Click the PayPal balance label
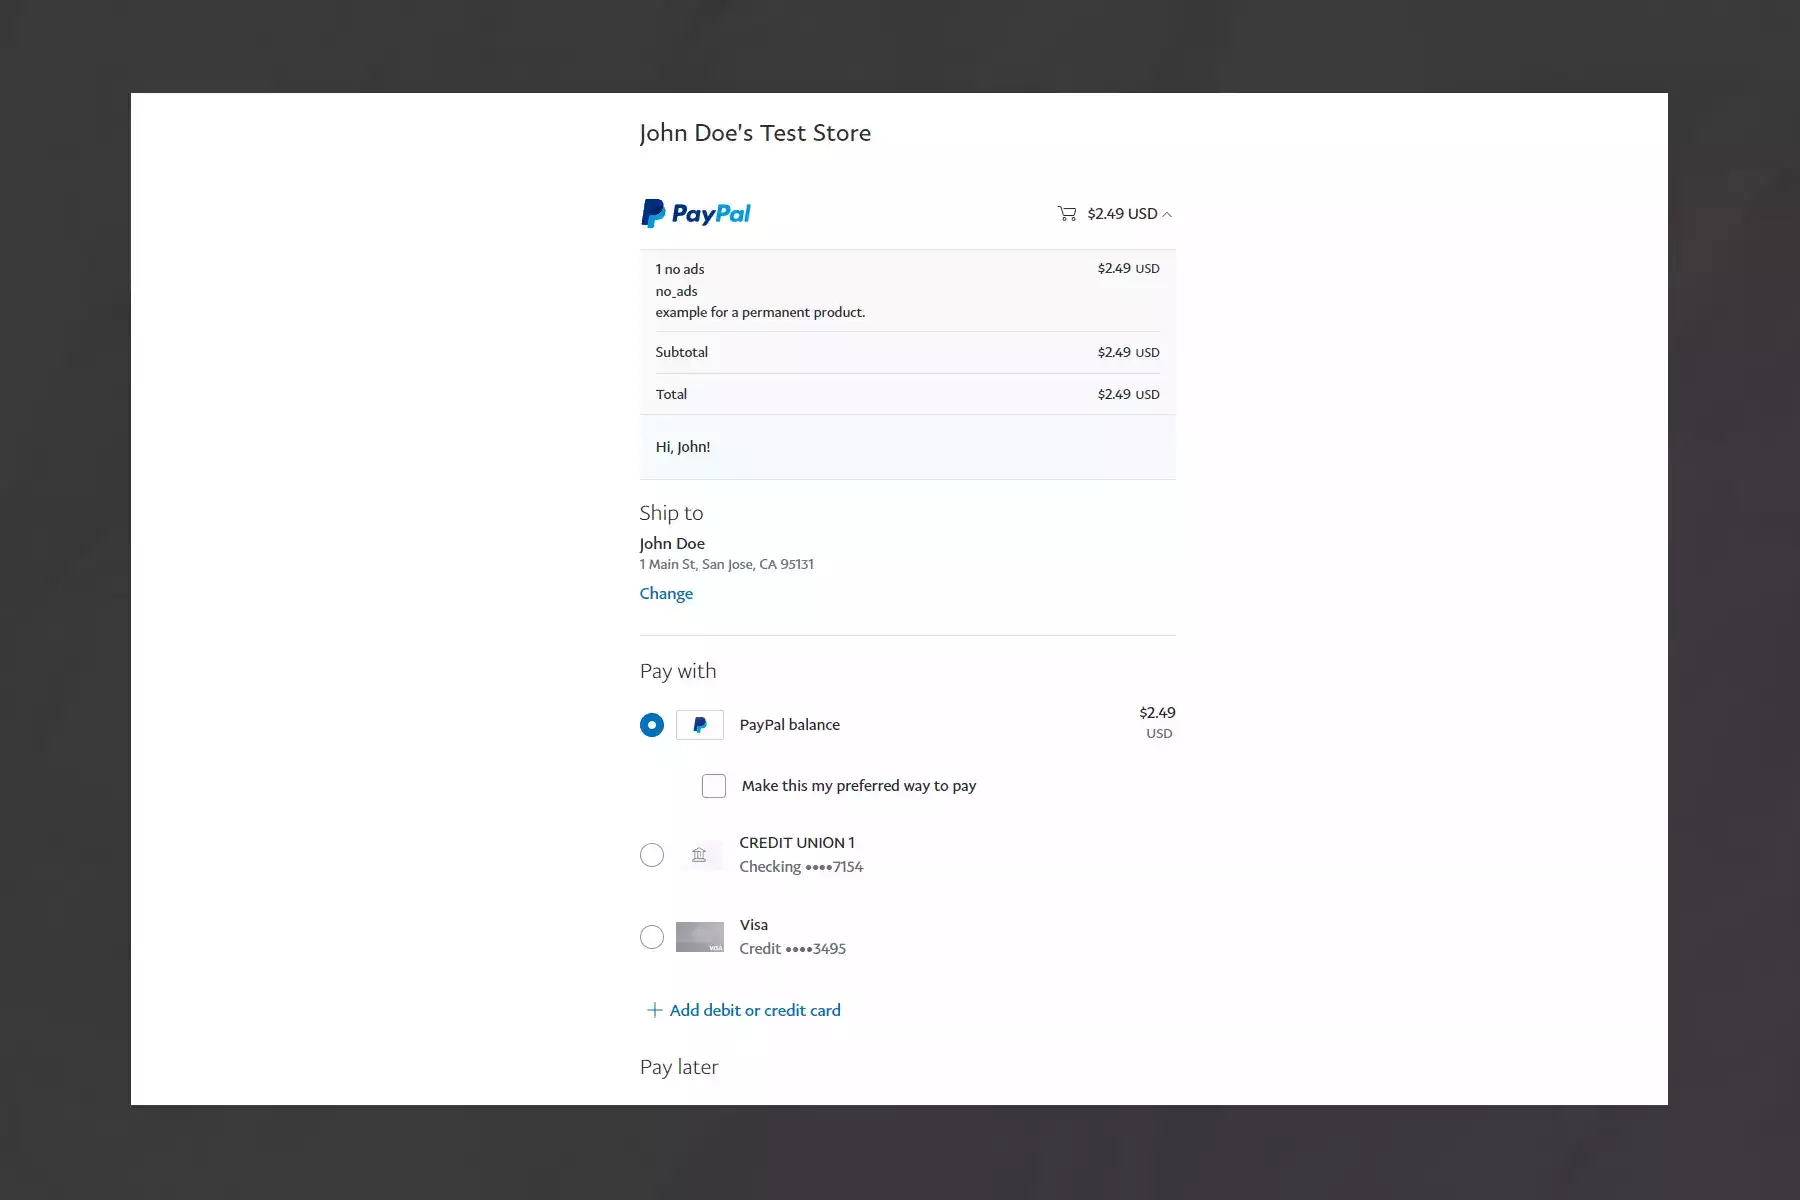 (x=790, y=725)
